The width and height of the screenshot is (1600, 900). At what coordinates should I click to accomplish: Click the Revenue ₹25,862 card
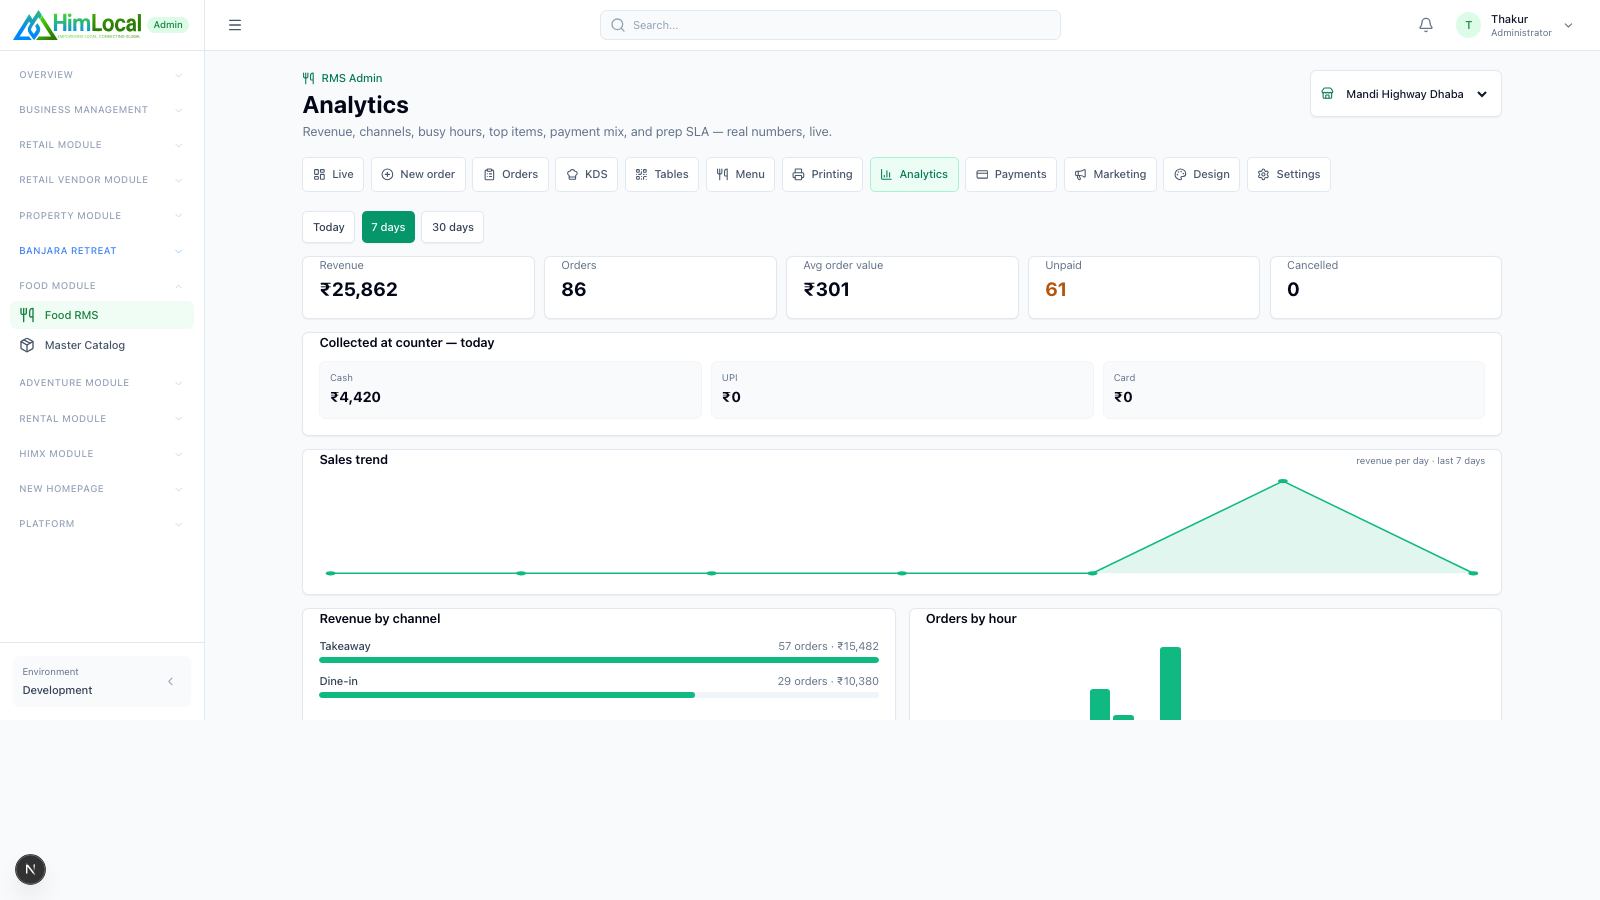418,287
